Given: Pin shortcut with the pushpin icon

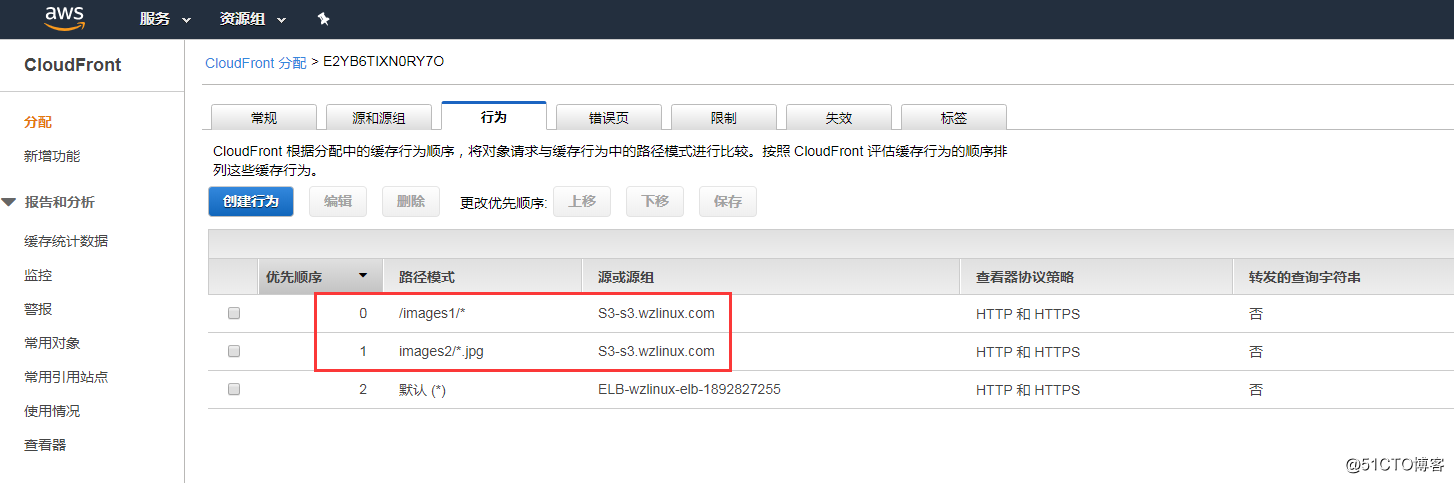Looking at the screenshot, I should [x=323, y=19].
